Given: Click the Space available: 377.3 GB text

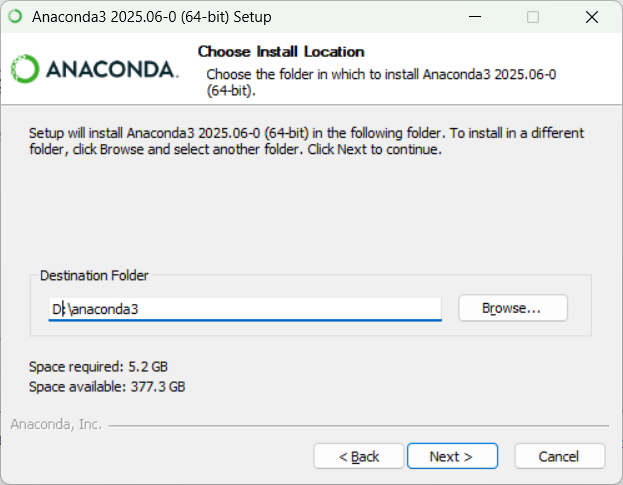Looking at the screenshot, I should click(107, 386).
